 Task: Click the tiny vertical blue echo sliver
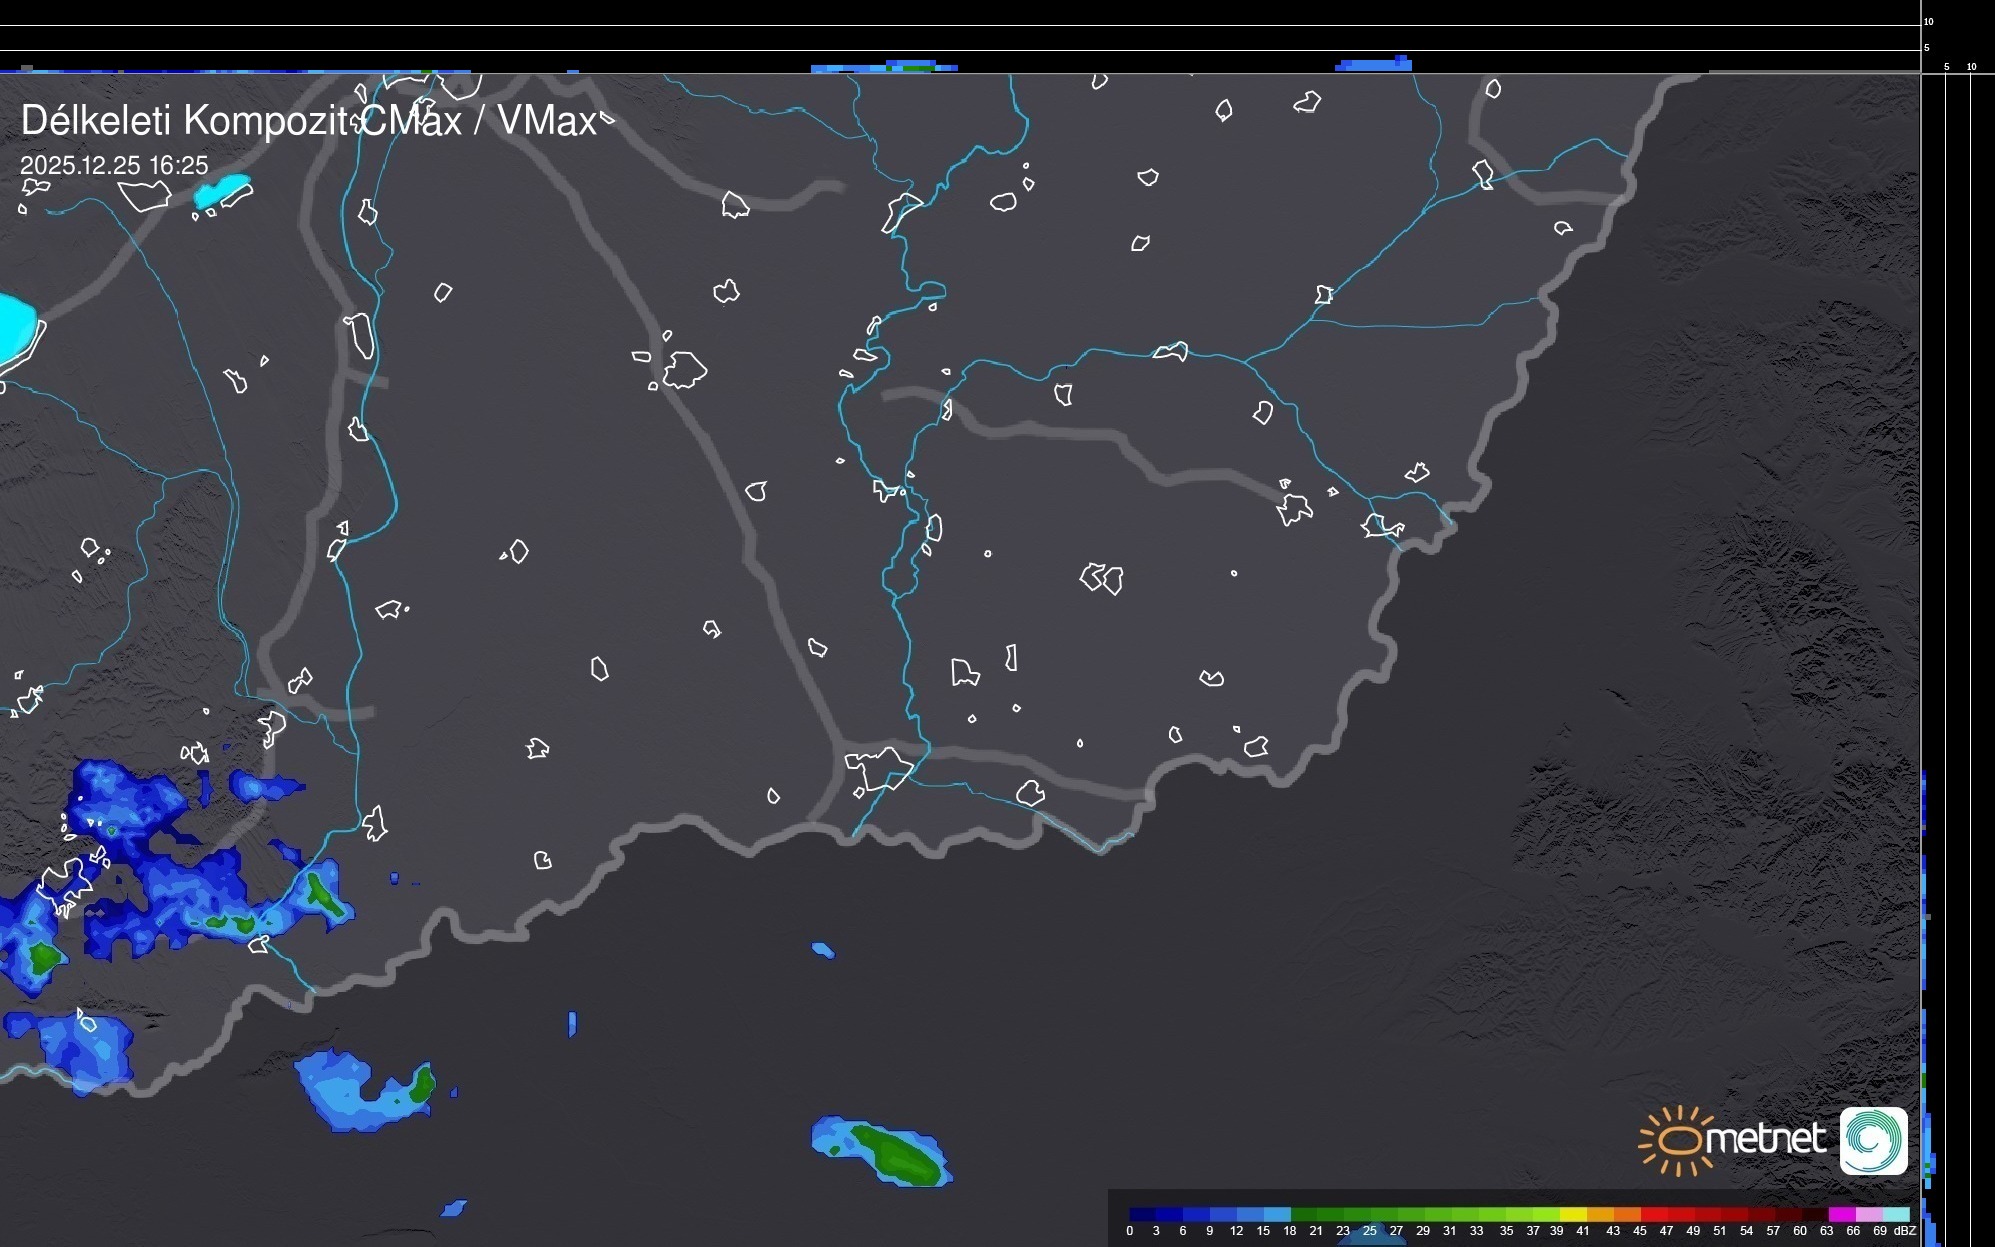pyautogui.click(x=572, y=1023)
